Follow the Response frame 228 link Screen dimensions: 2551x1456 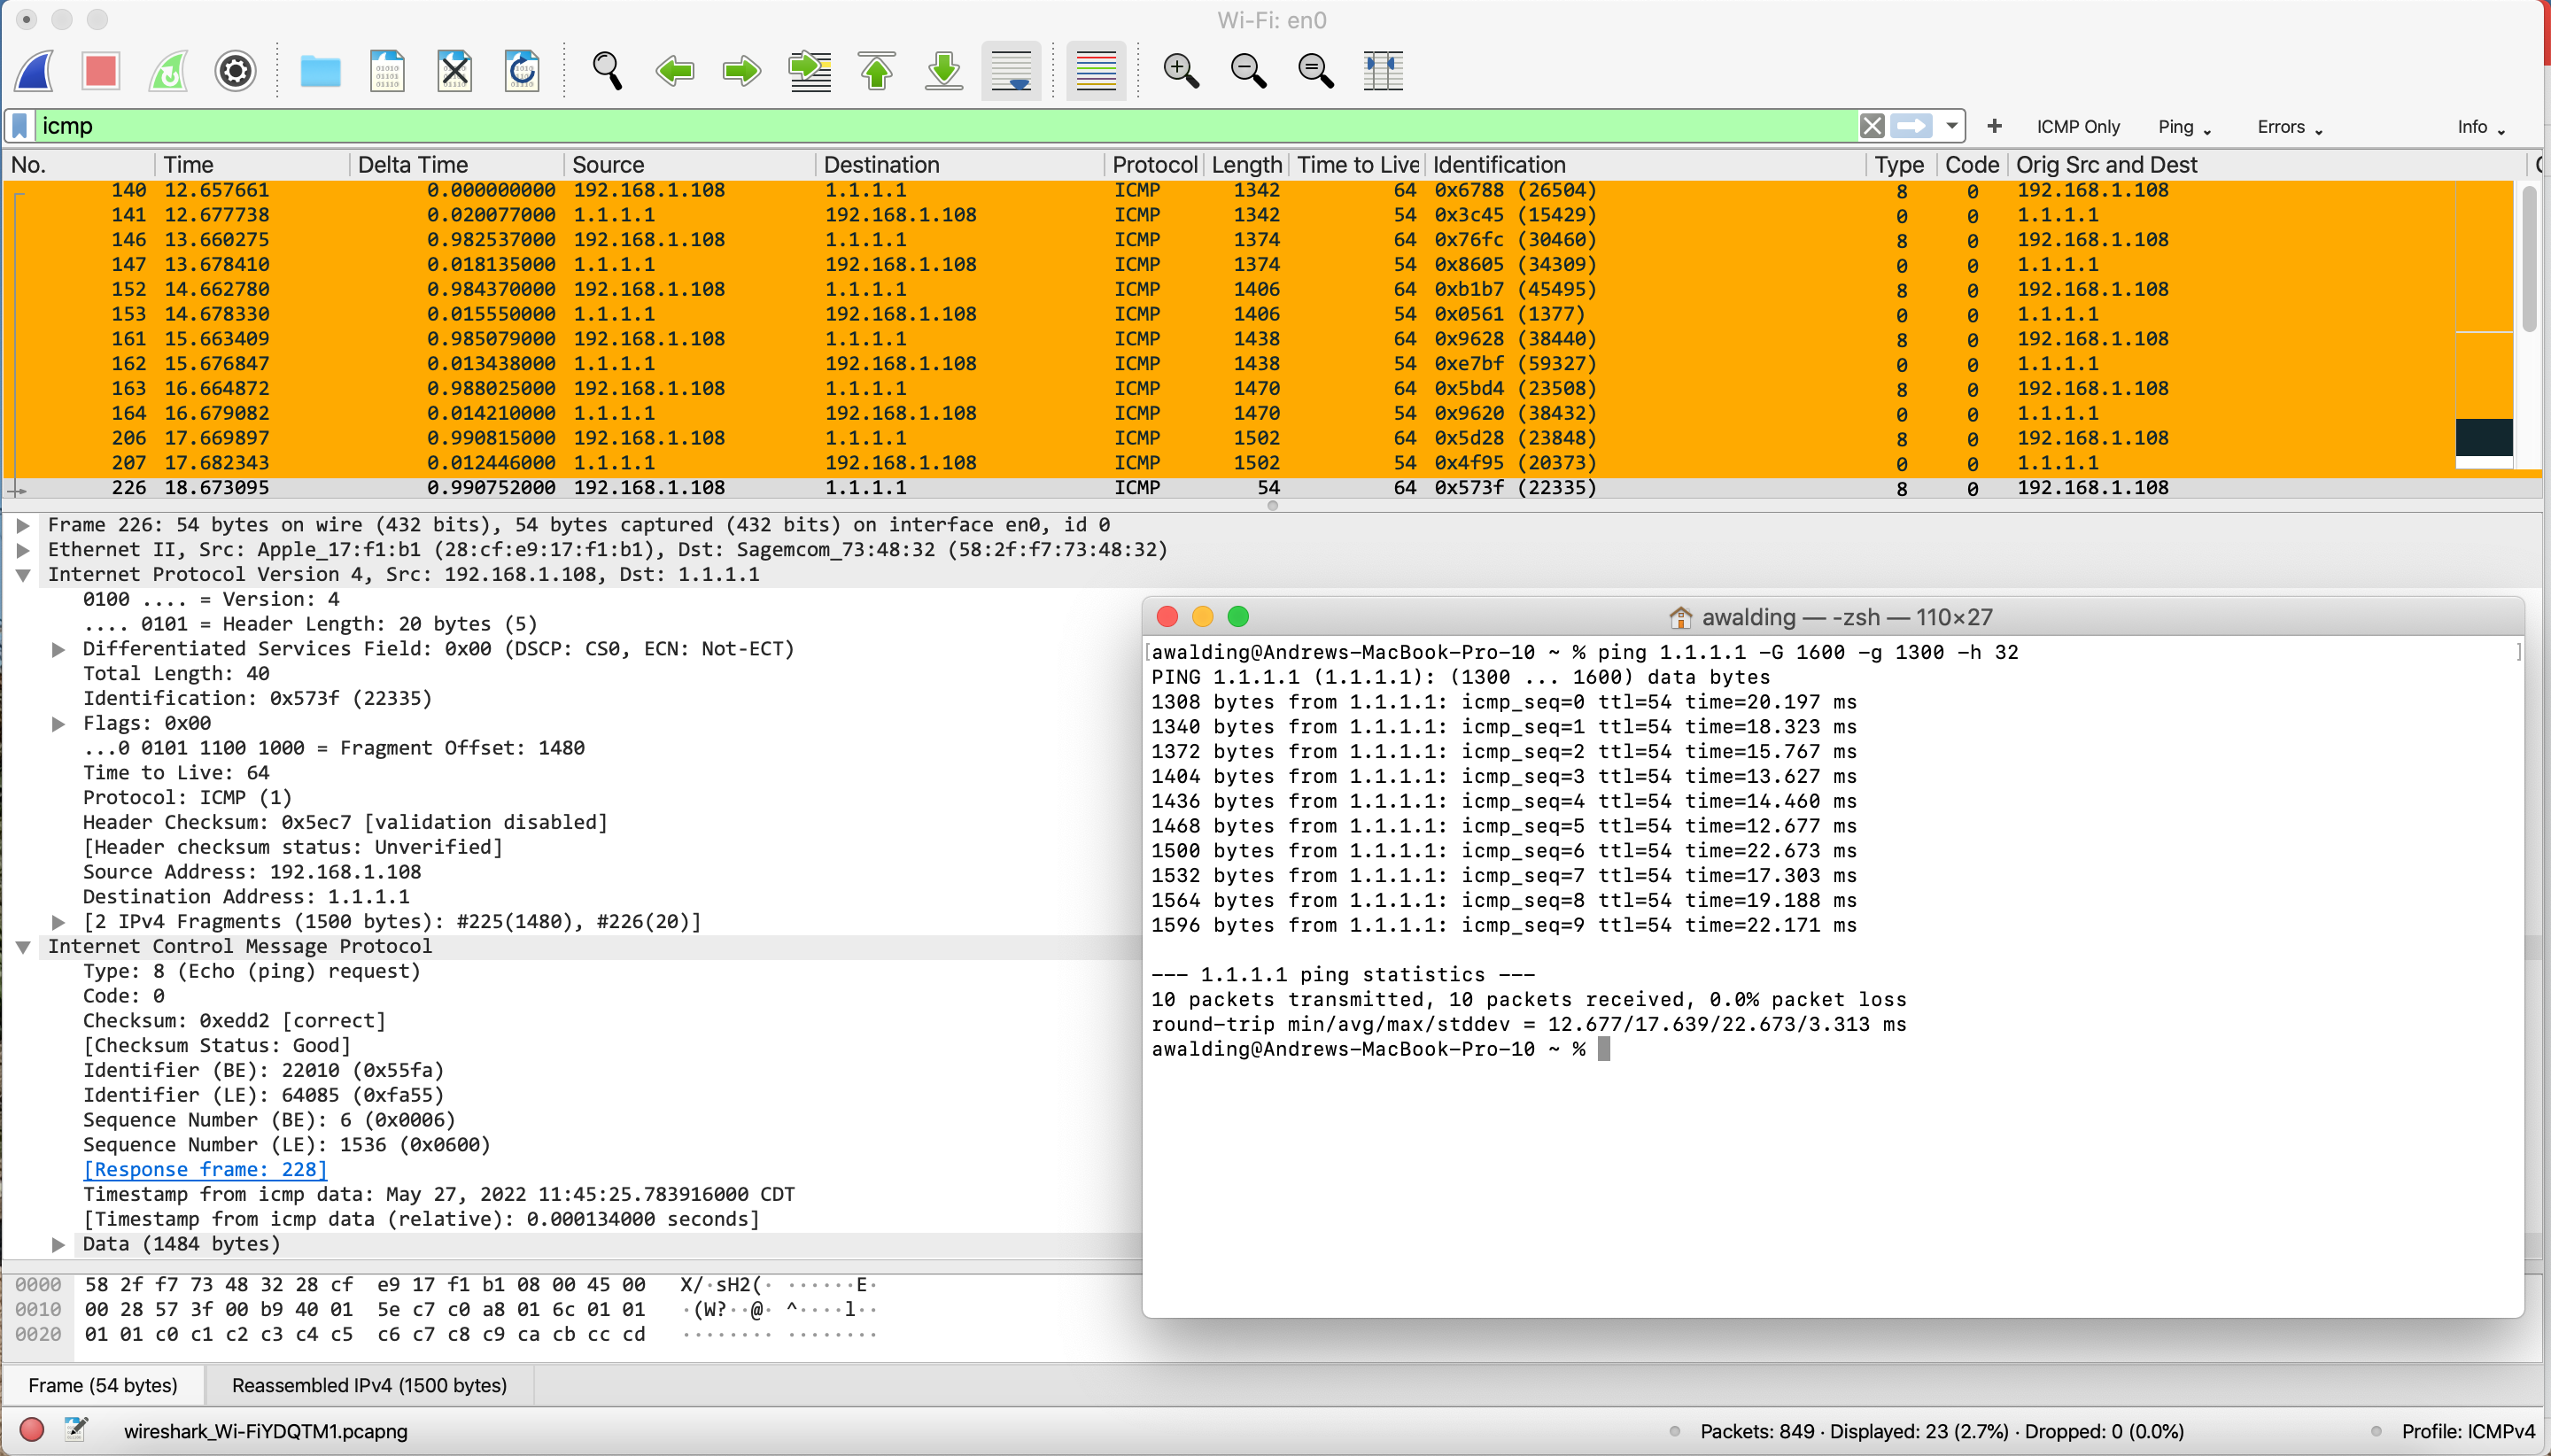click(x=205, y=1169)
